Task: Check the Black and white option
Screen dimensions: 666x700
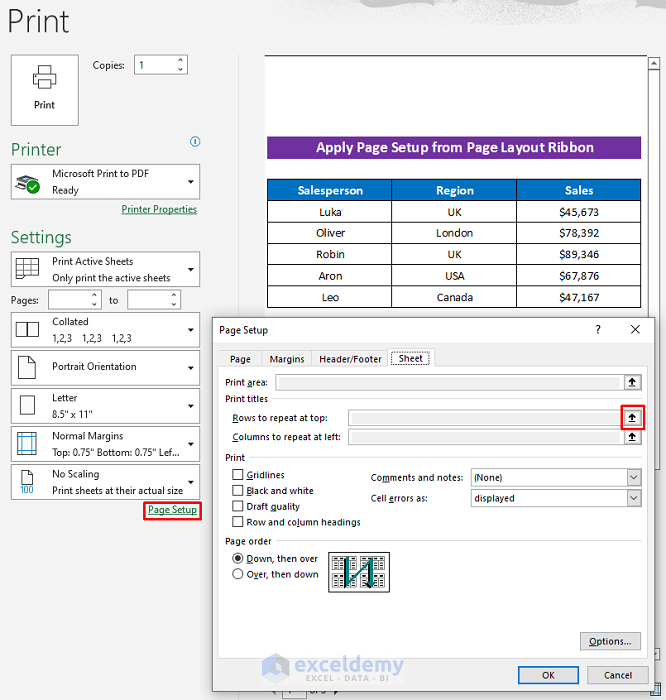Action: [238, 491]
